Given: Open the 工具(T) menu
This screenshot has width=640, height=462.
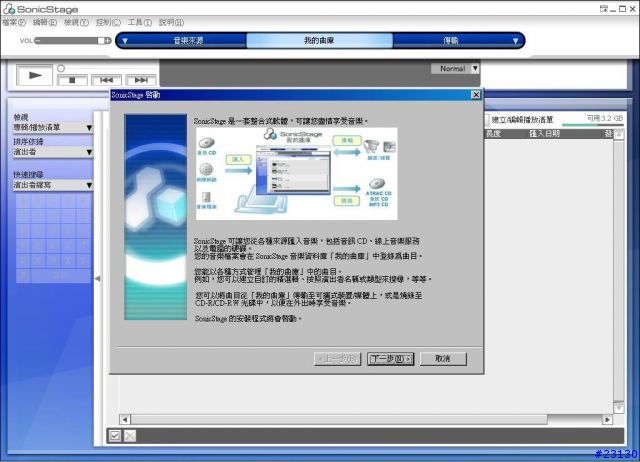Looking at the screenshot, I should pyautogui.click(x=140, y=22).
